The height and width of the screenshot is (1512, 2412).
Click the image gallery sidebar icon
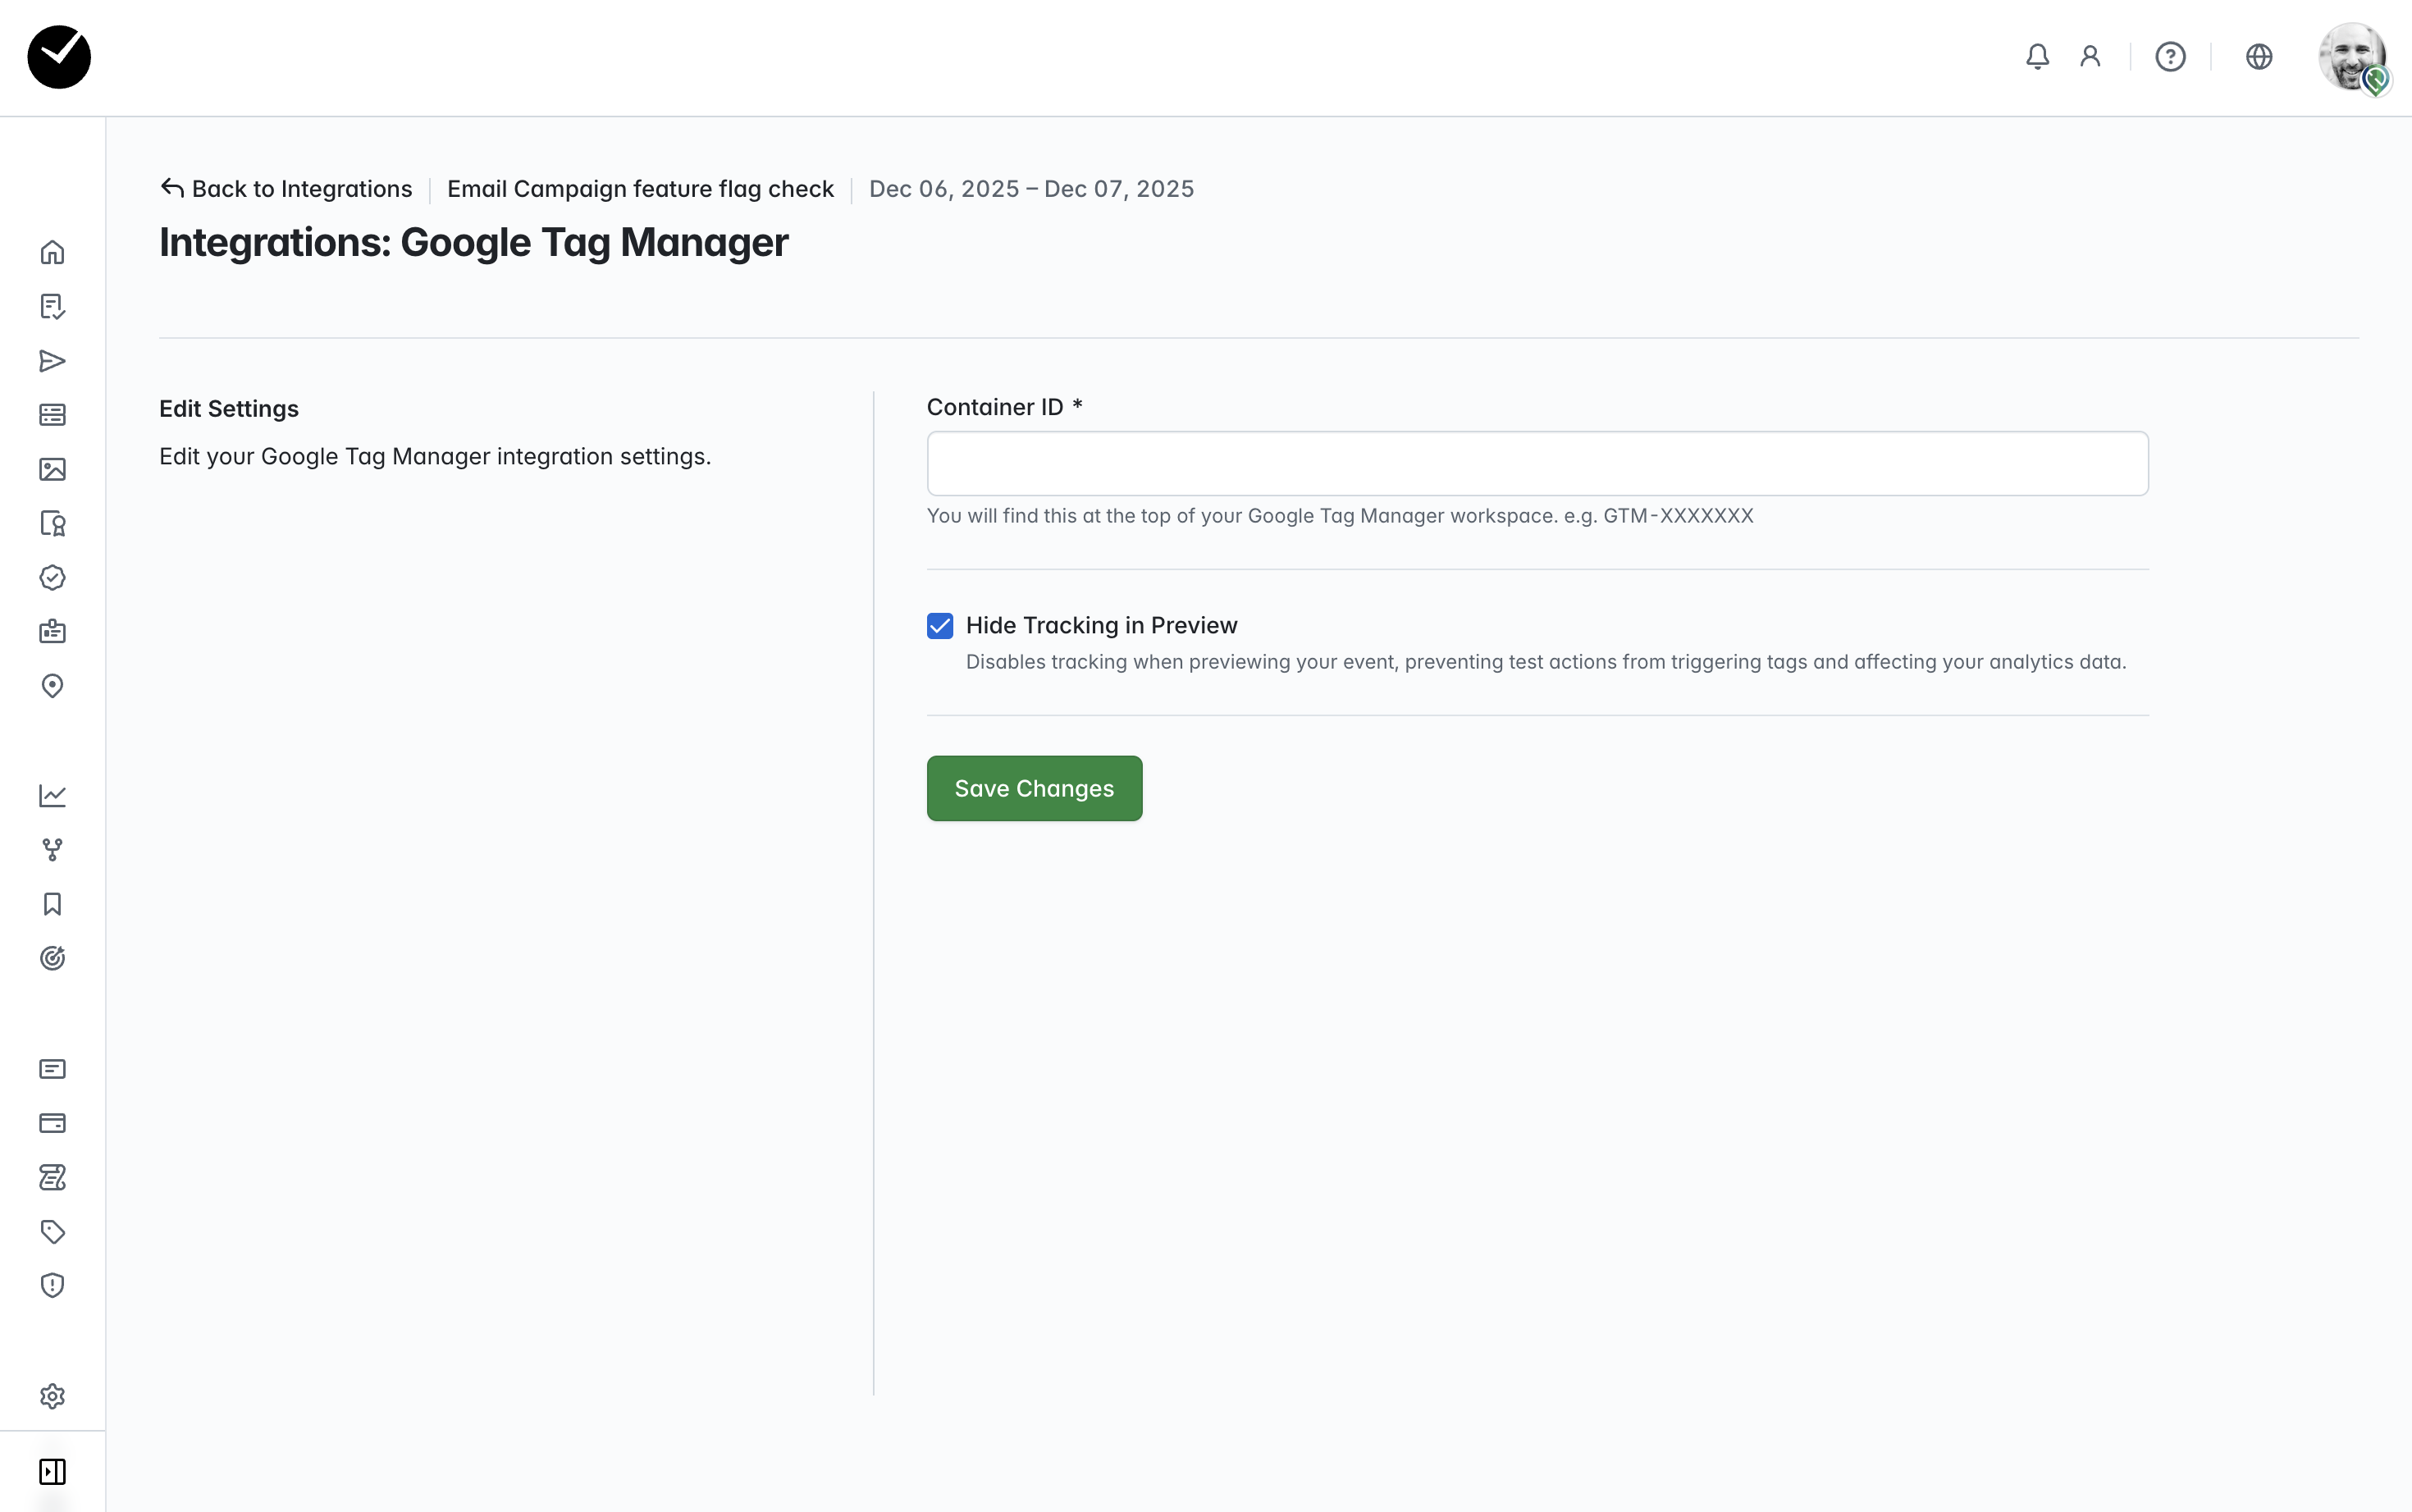click(52, 469)
